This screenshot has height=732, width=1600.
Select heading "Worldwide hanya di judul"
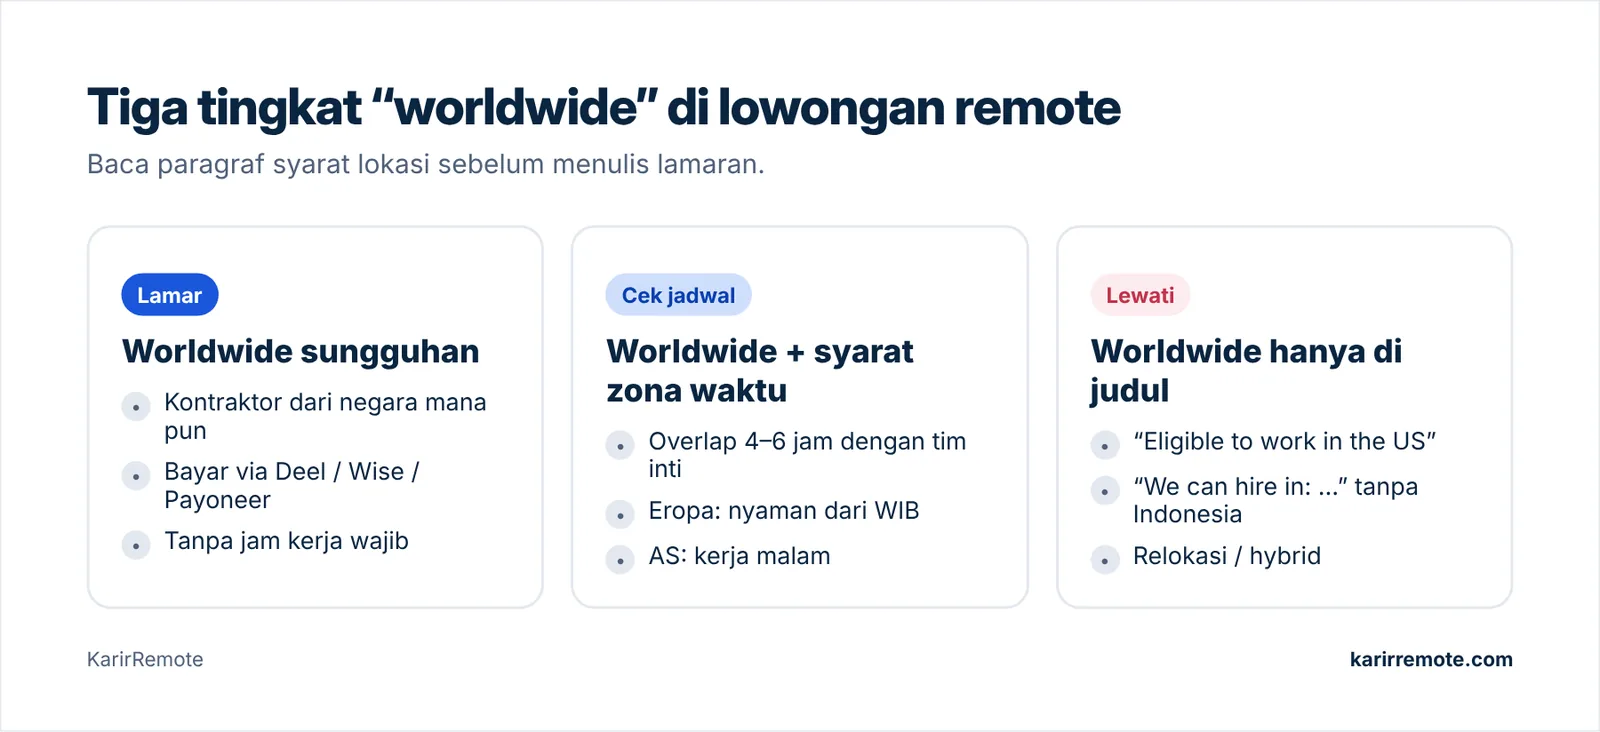[x=1246, y=371]
